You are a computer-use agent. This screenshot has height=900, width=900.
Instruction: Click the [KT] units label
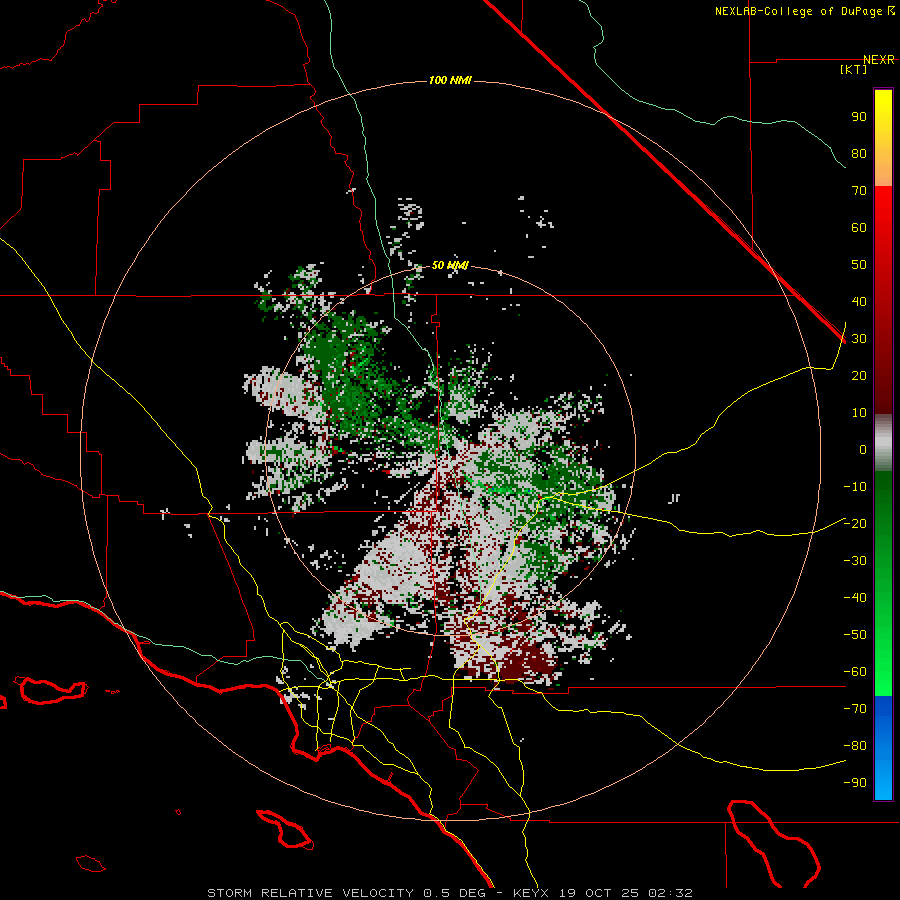click(854, 69)
